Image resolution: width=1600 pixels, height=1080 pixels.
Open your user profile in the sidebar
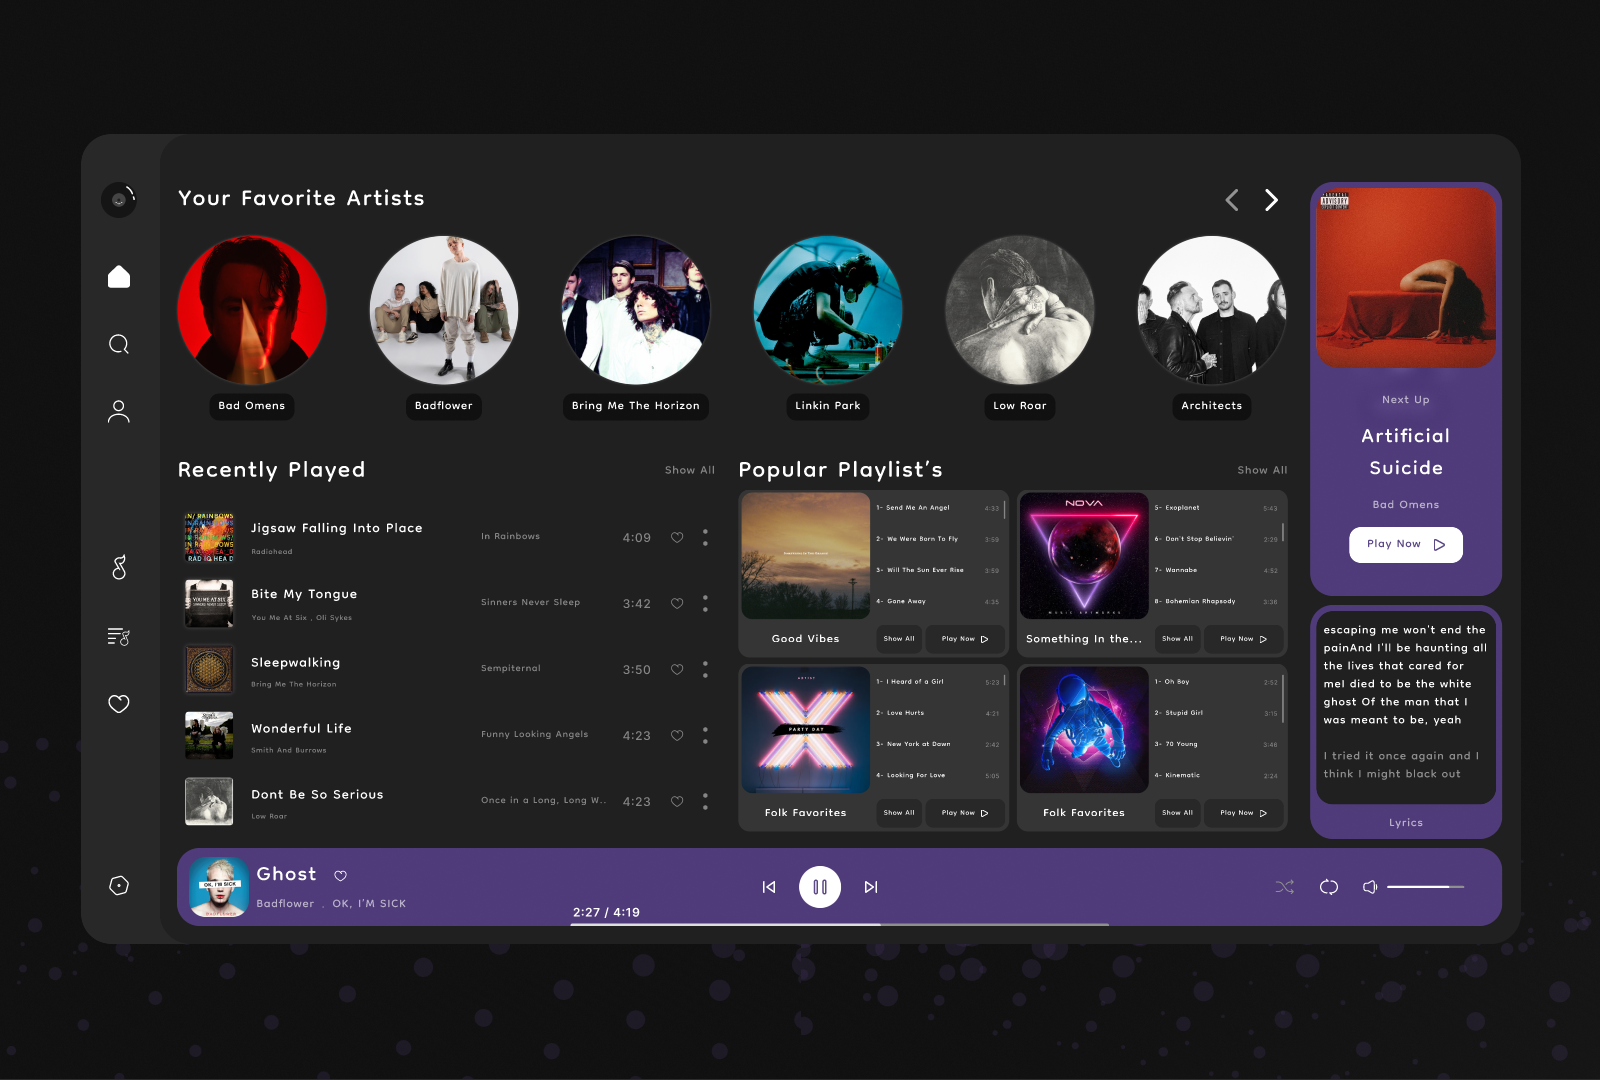click(x=118, y=410)
